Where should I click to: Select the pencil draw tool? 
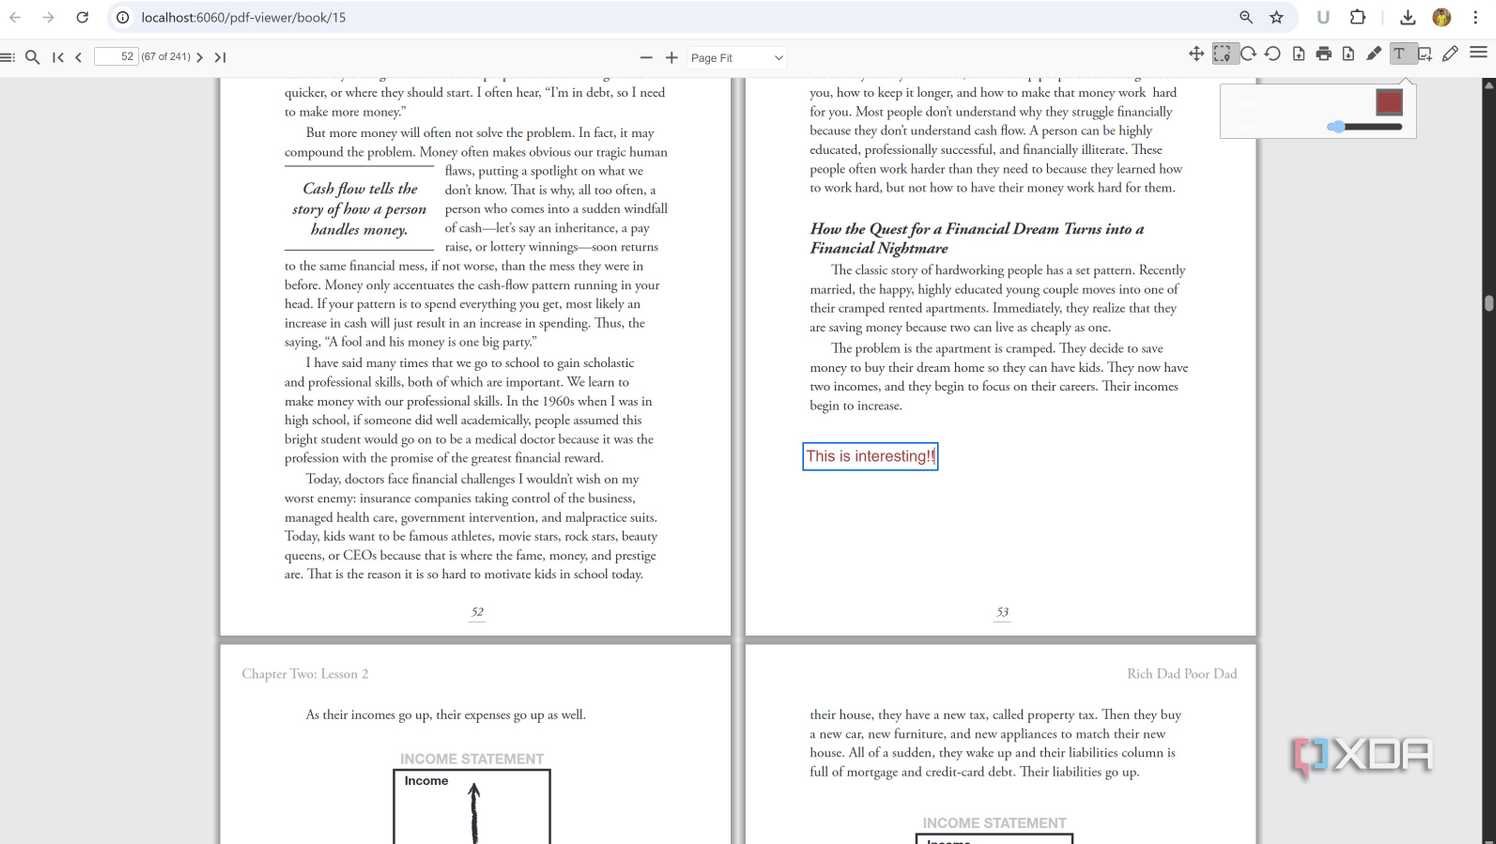1450,54
